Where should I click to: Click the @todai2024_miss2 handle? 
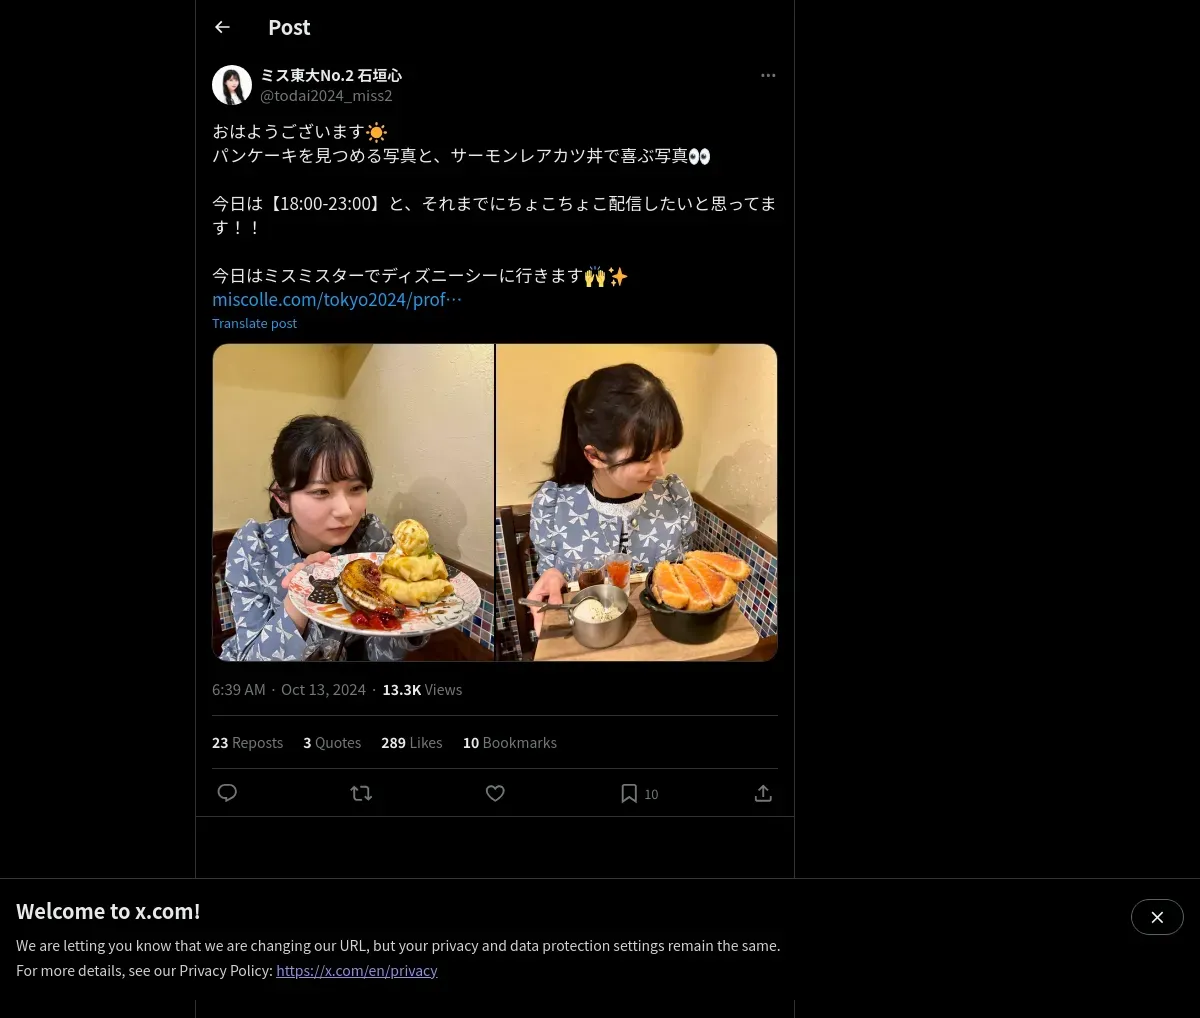pos(326,96)
